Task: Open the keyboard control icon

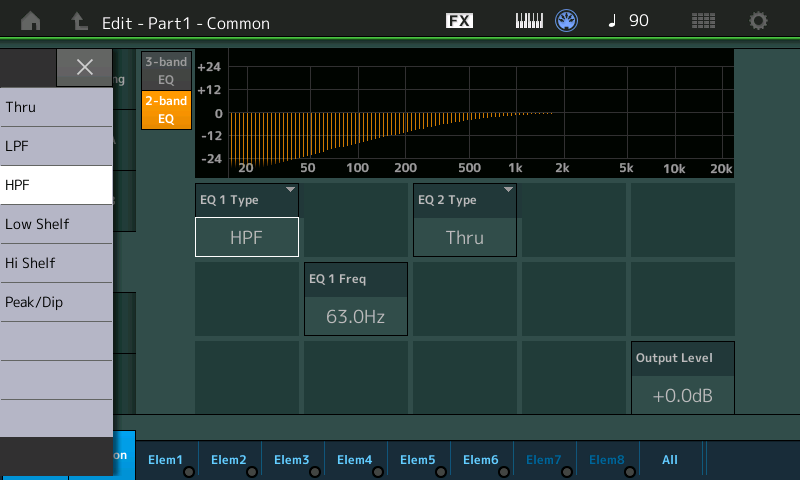Action: click(529, 21)
